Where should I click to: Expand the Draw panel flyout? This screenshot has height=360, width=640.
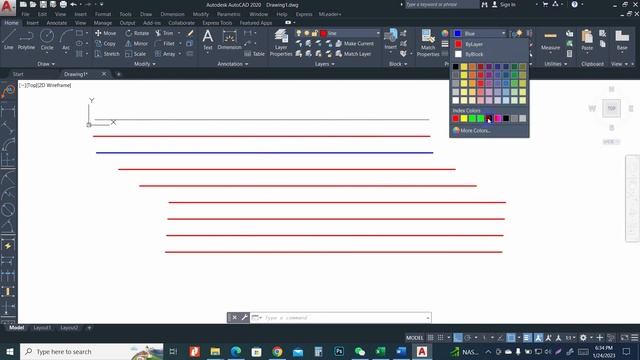click(46, 64)
